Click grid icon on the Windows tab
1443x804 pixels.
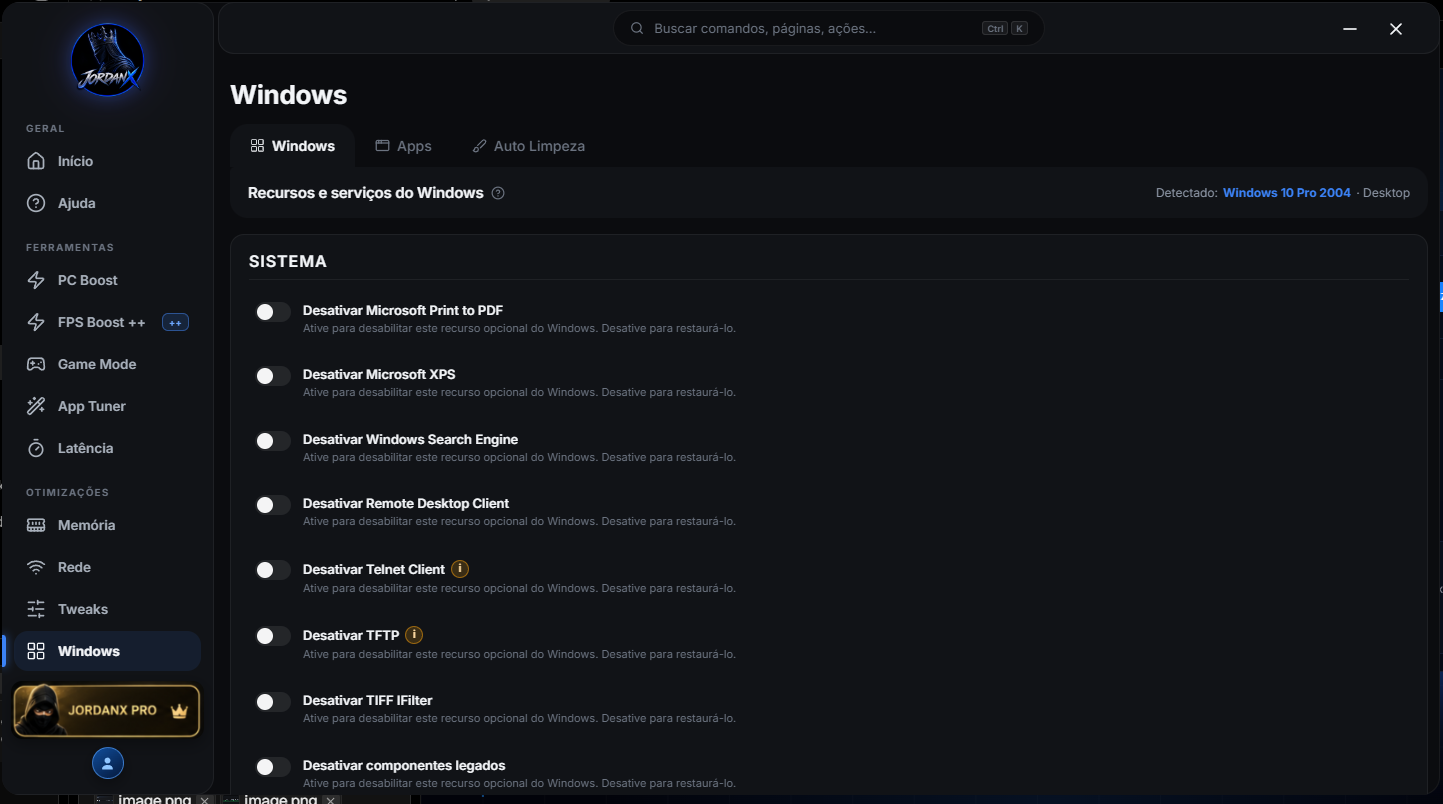257,146
